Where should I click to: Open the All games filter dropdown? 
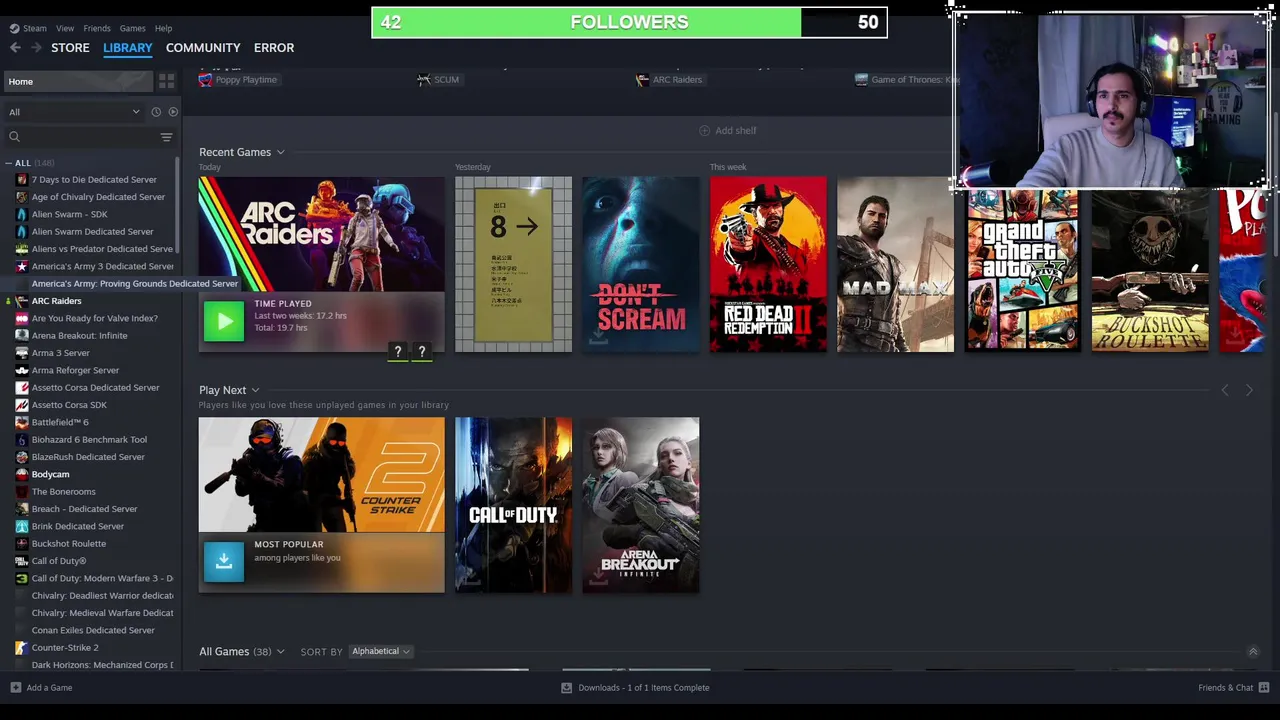tap(74, 112)
